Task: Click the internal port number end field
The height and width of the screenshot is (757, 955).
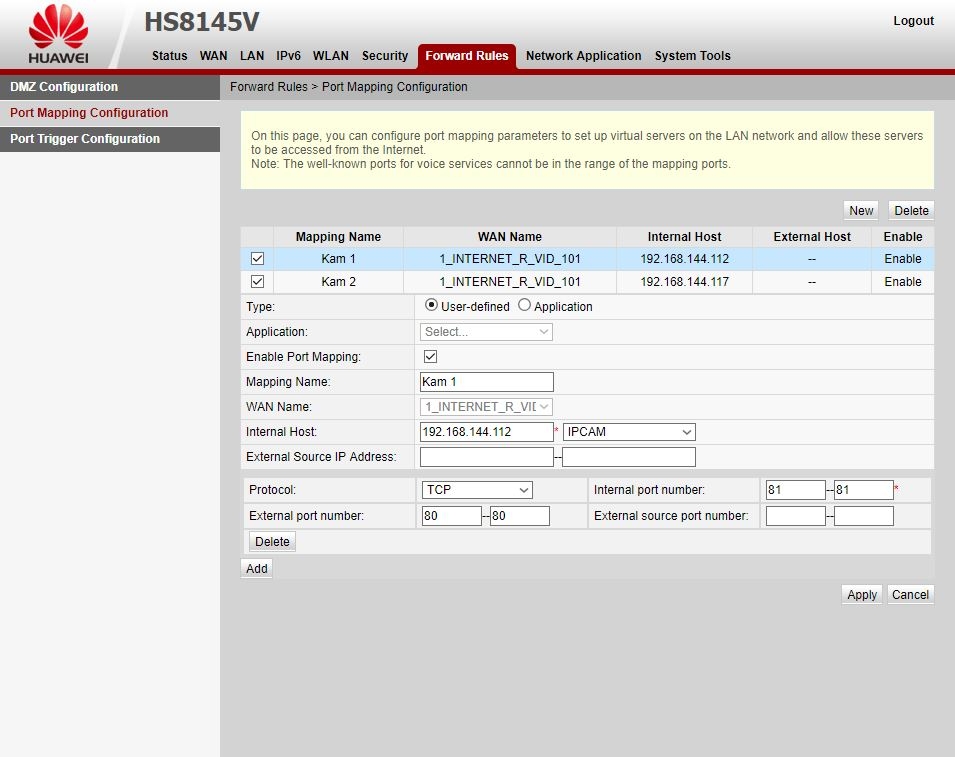Action: click(x=864, y=490)
